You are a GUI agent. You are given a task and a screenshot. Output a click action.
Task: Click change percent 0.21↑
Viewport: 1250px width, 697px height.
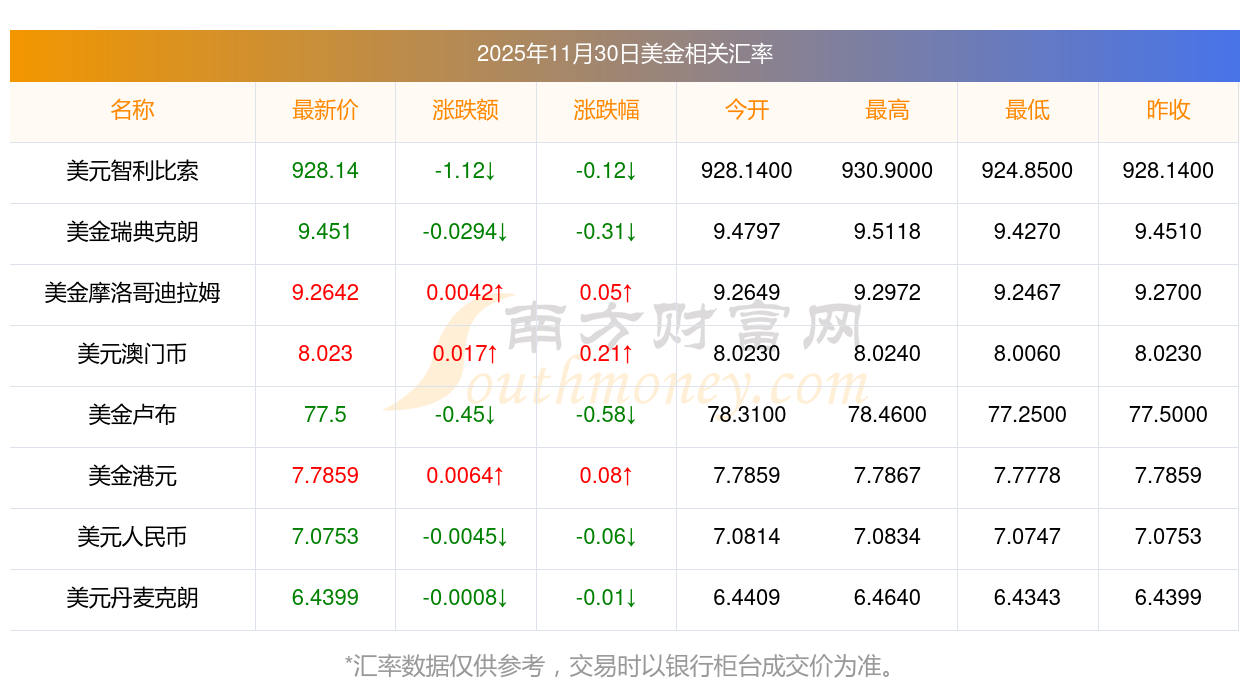(x=606, y=354)
